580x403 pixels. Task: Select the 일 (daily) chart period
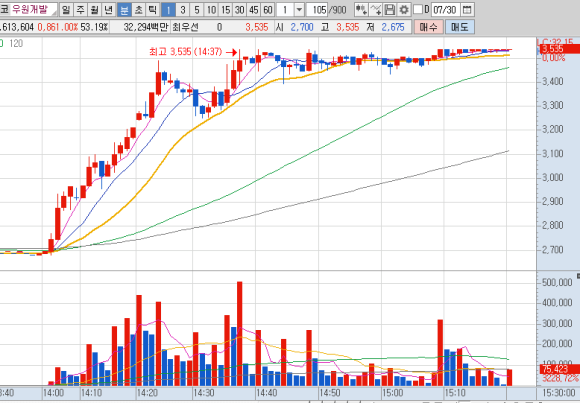point(66,10)
